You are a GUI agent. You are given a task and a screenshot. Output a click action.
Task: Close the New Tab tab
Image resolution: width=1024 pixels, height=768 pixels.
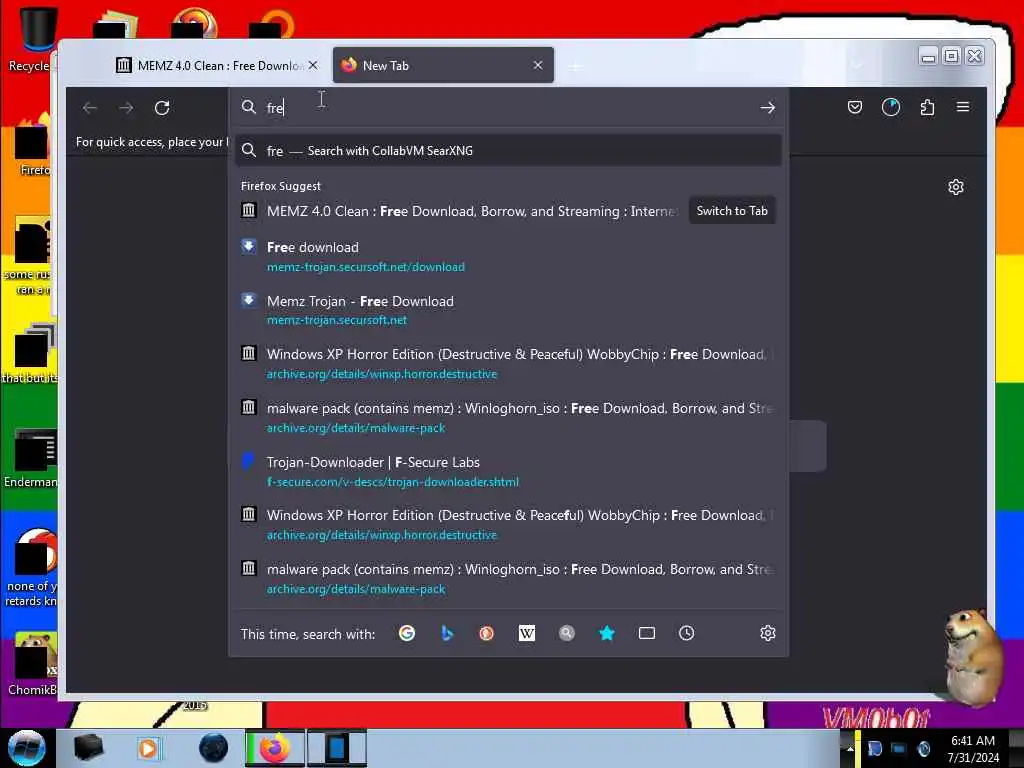click(x=537, y=65)
